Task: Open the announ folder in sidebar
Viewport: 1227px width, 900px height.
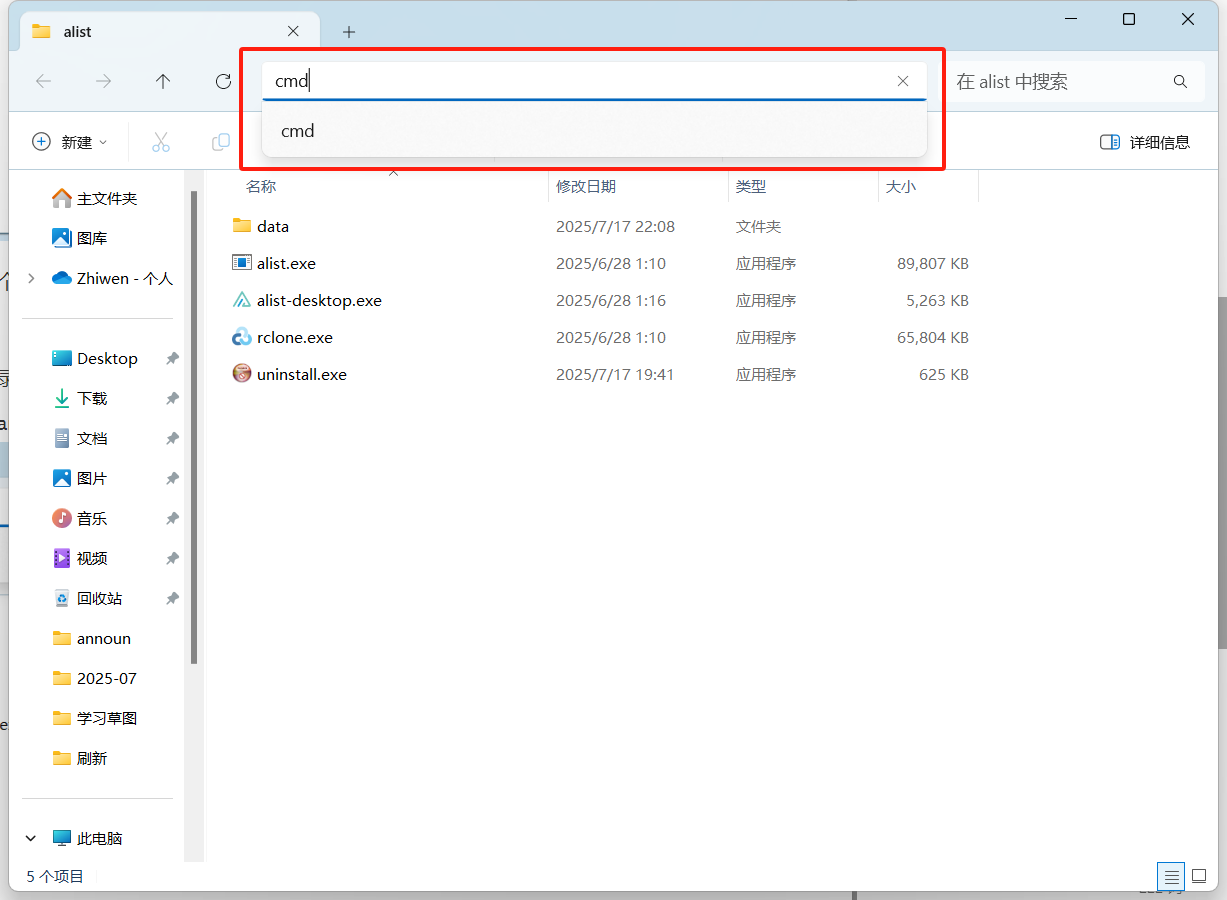Action: [91, 638]
